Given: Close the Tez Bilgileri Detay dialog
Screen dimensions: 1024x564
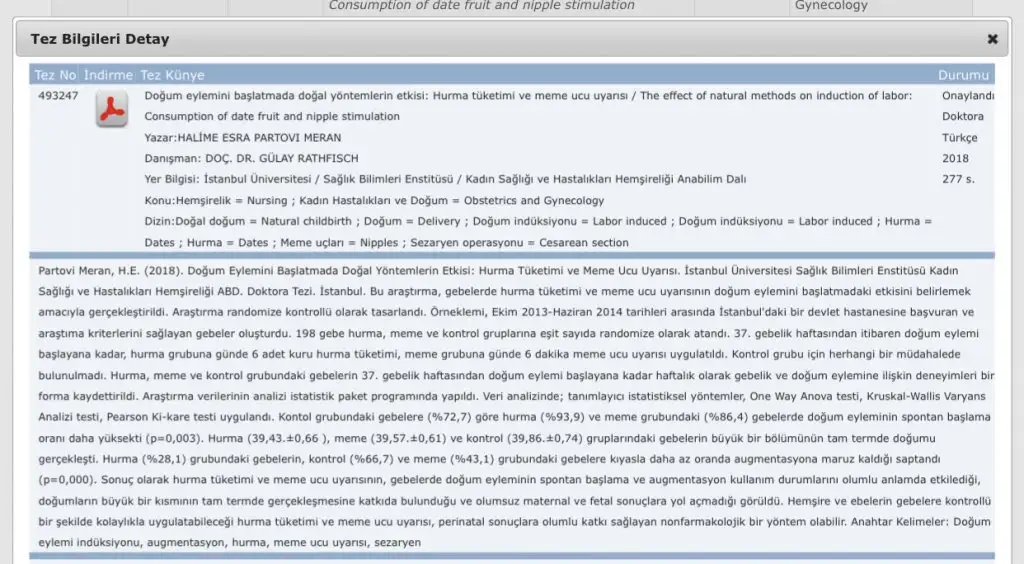Looking at the screenshot, I should (x=992, y=39).
